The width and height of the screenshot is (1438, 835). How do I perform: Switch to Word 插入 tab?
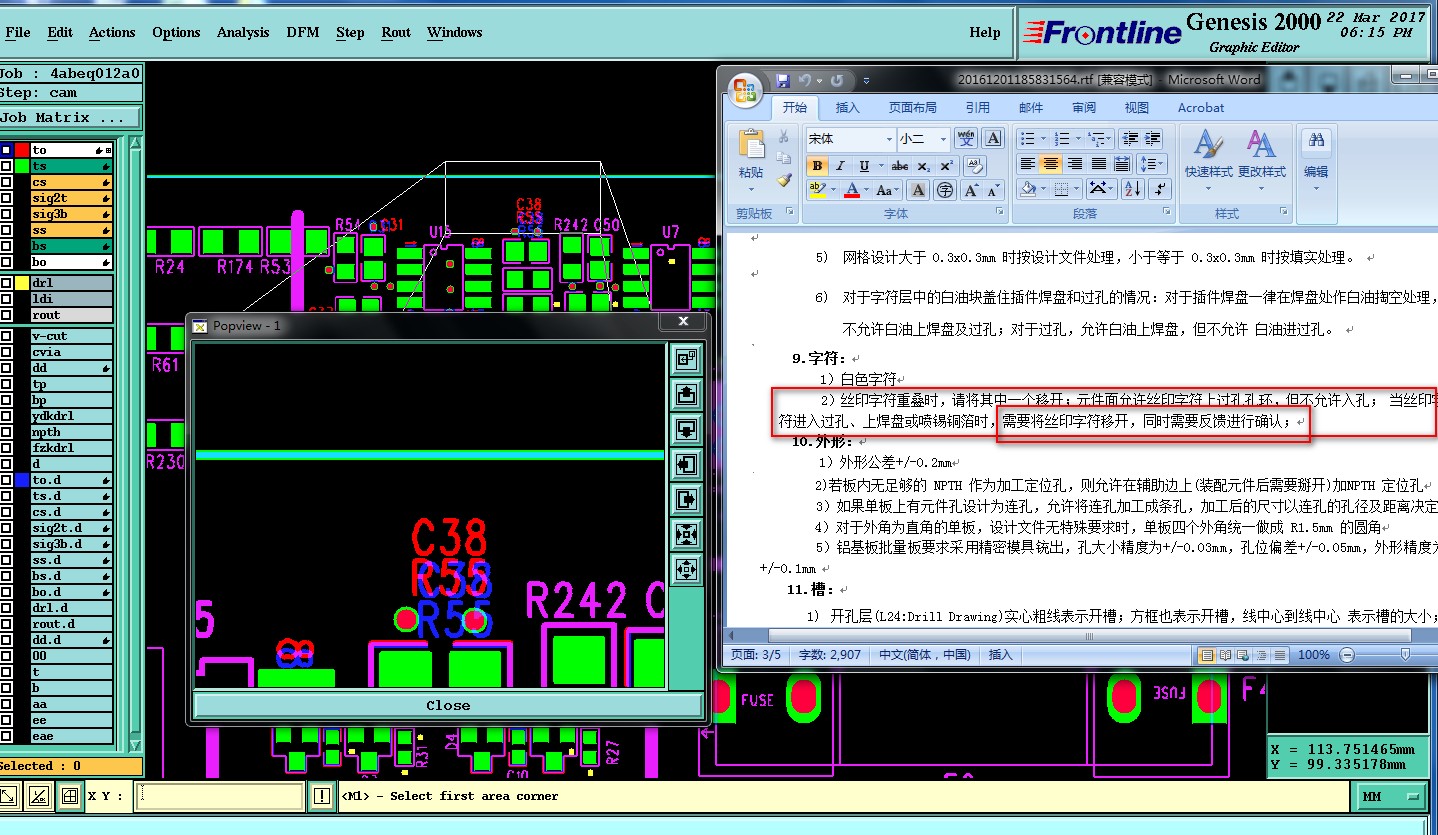tap(847, 108)
